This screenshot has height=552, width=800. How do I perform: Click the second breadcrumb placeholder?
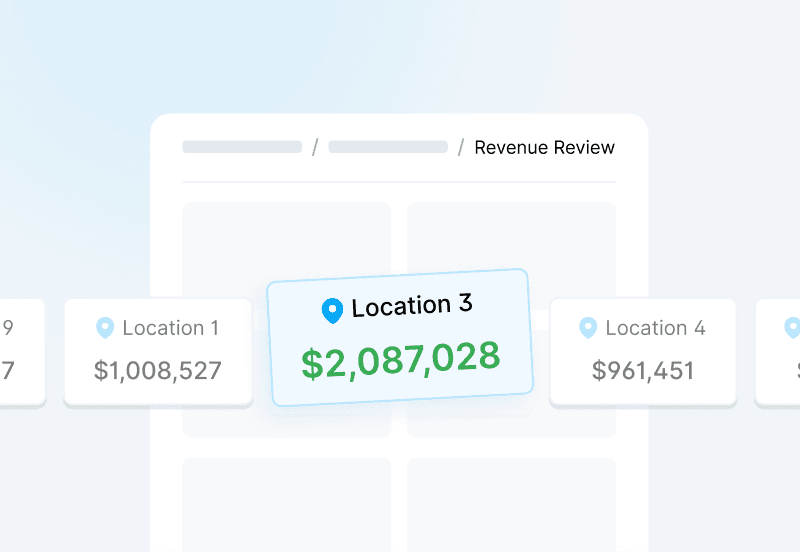(388, 147)
